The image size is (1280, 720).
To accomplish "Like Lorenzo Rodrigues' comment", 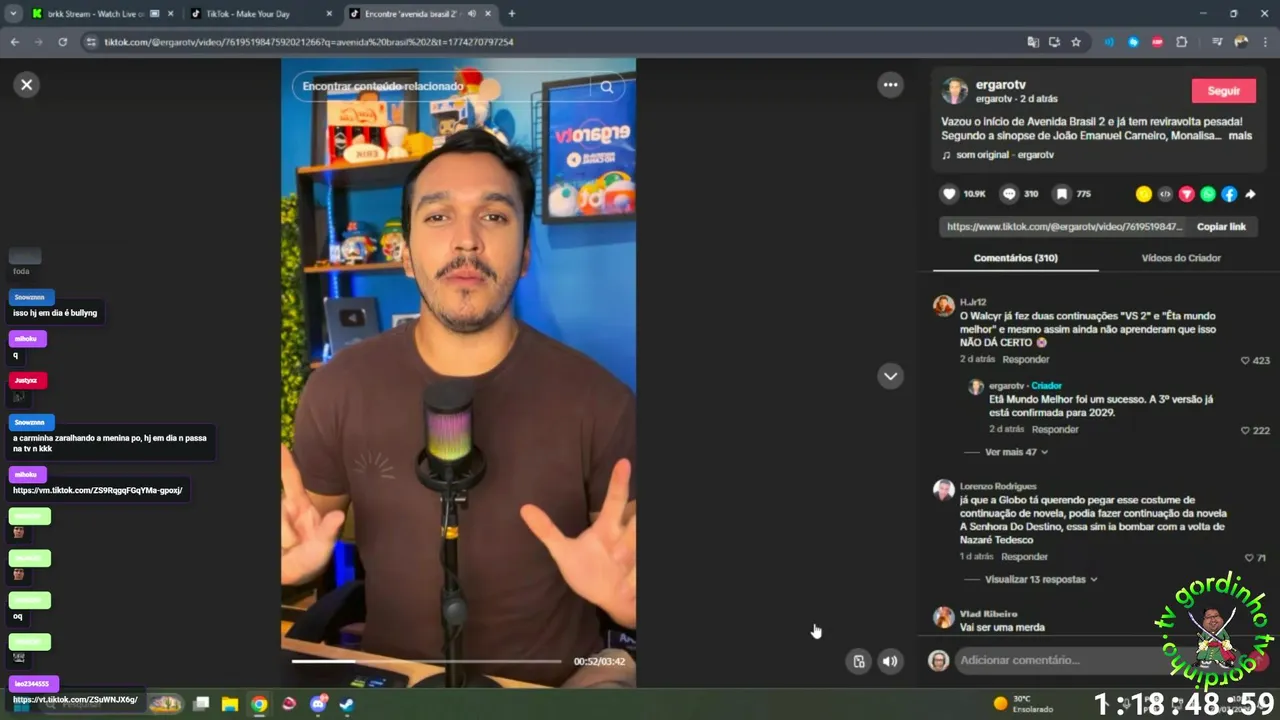I will [1249, 558].
